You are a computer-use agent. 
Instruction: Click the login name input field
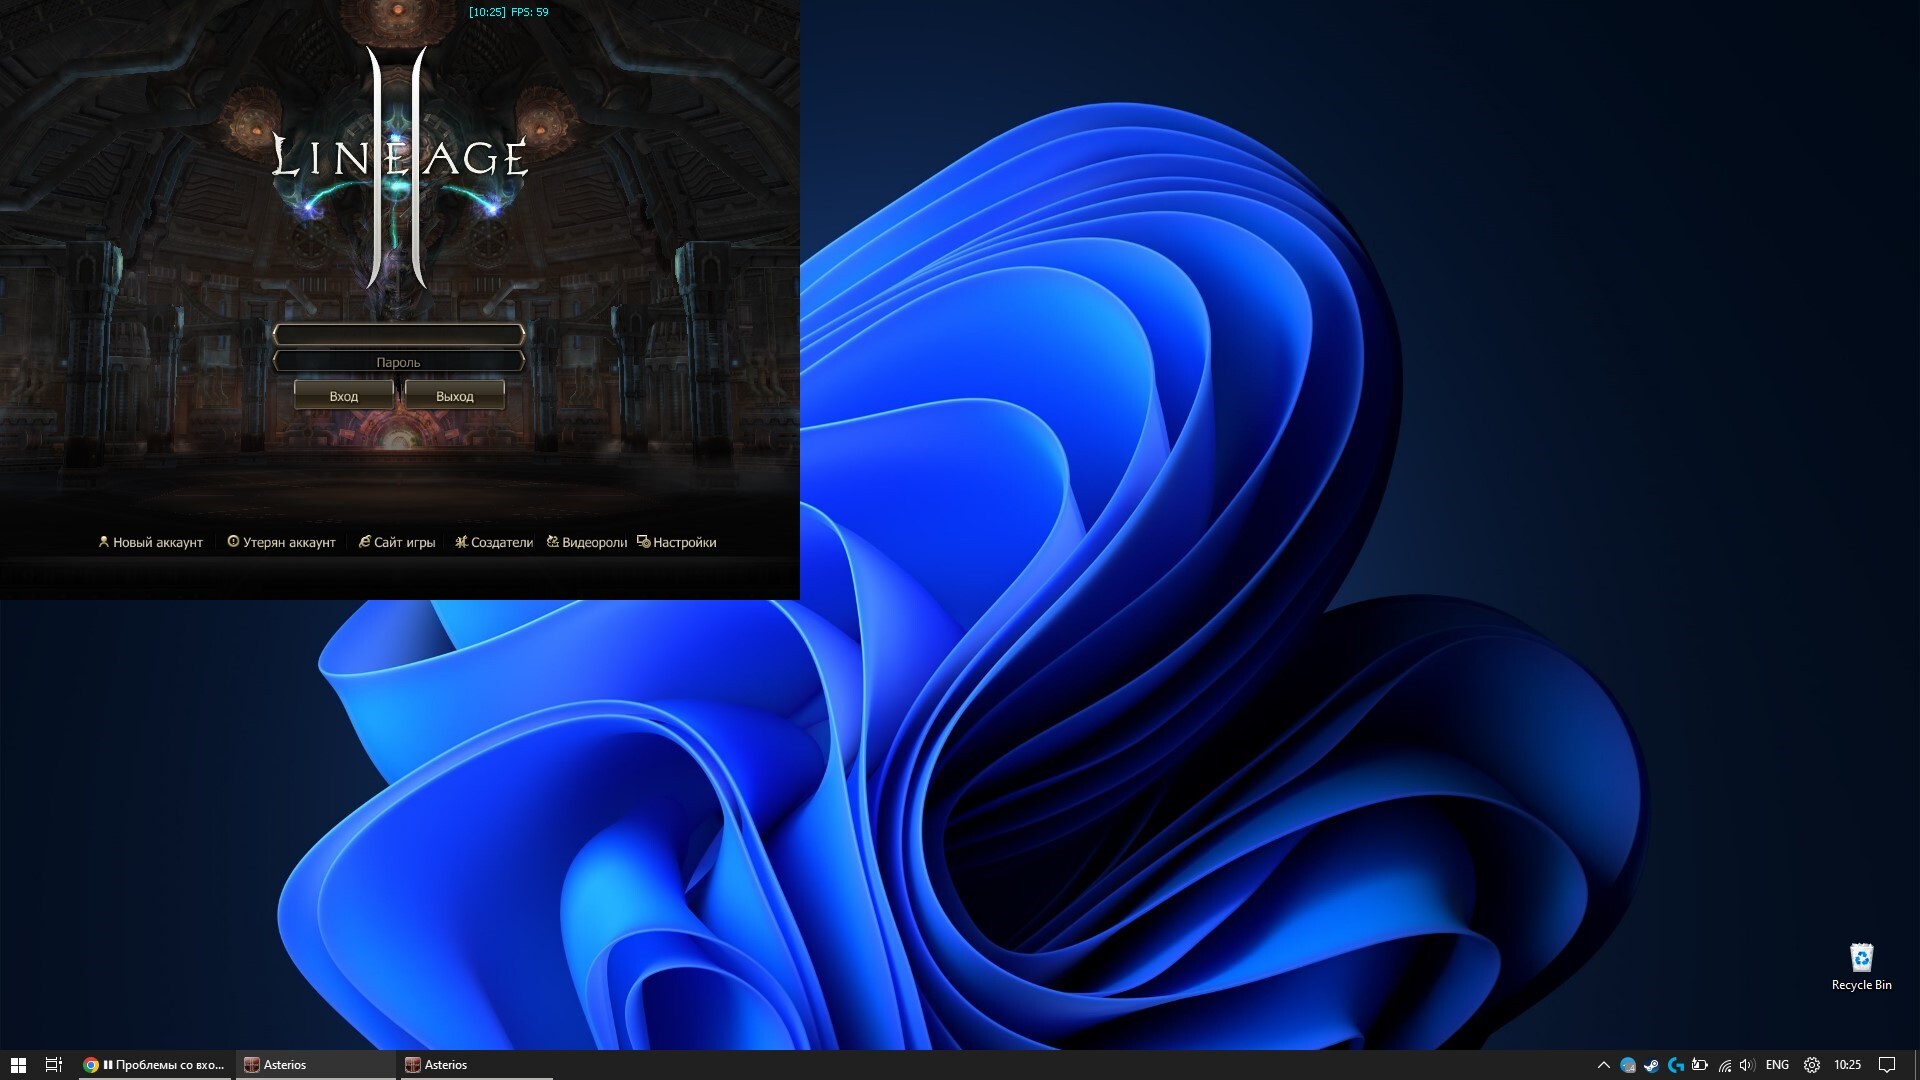click(399, 334)
